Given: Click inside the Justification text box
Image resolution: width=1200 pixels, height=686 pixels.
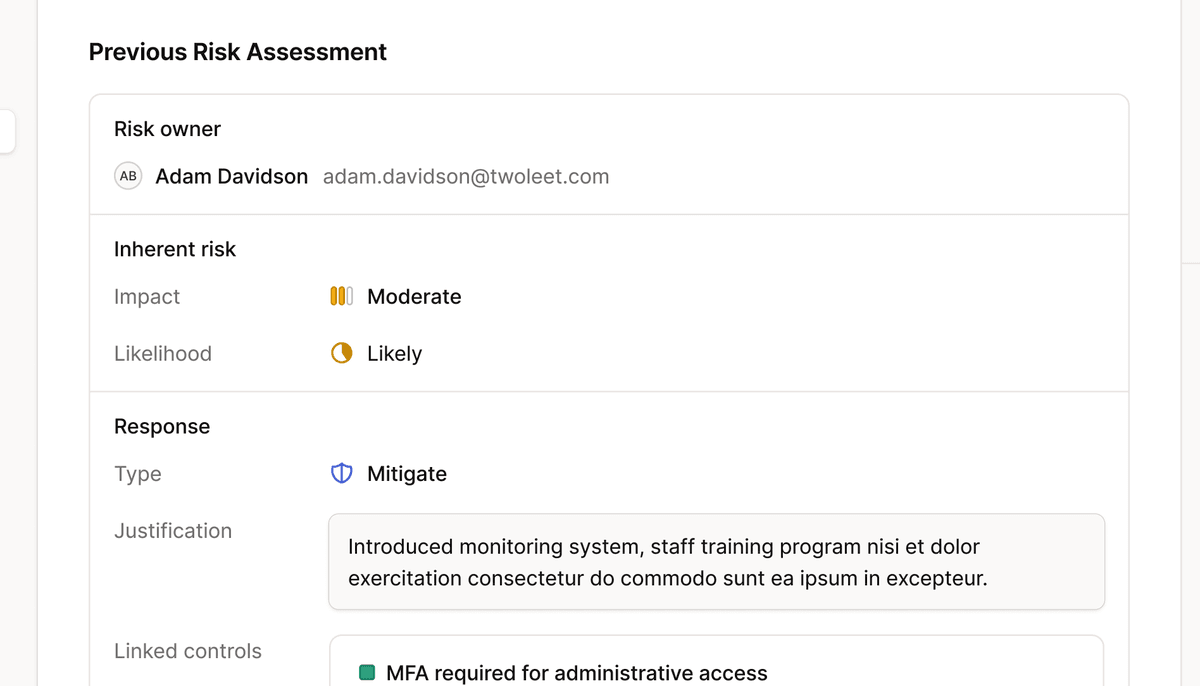Looking at the screenshot, I should coord(716,562).
